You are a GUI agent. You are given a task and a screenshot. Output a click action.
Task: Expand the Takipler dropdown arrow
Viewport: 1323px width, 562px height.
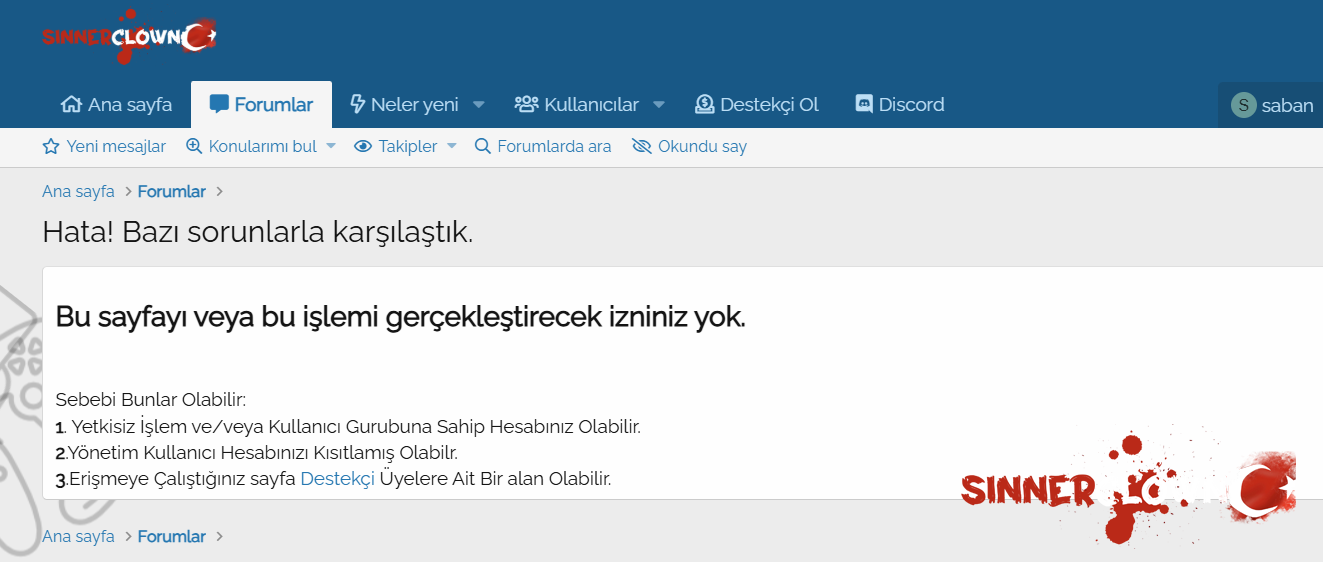pos(451,147)
